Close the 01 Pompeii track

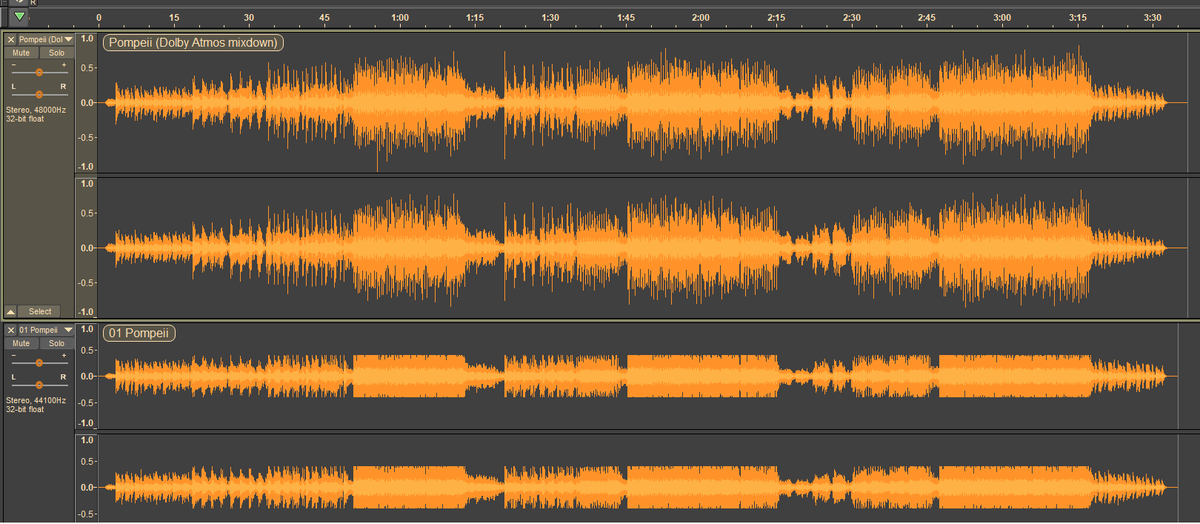point(11,329)
